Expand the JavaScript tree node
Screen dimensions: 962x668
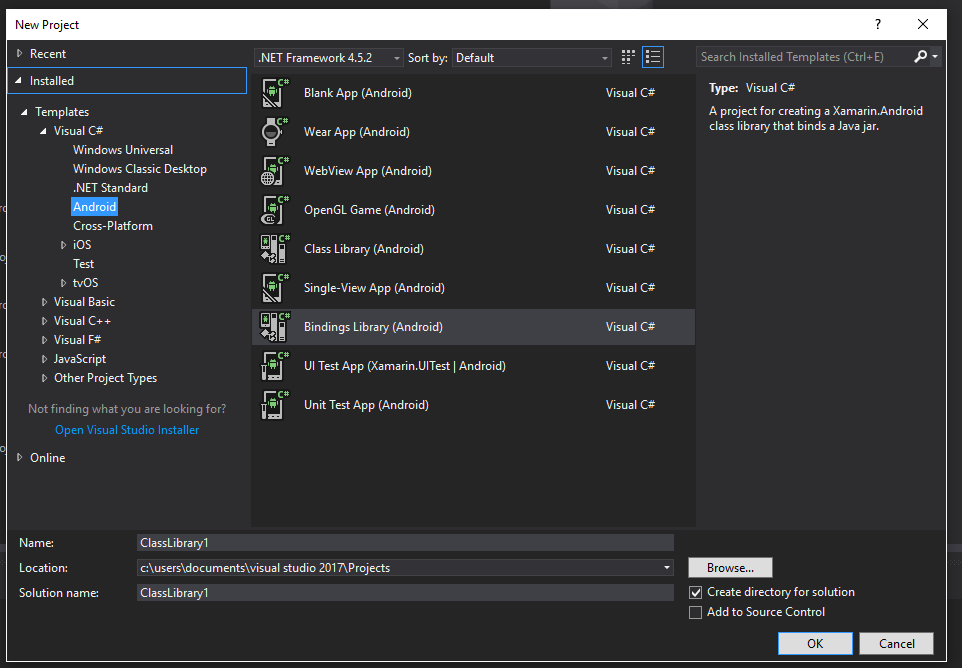44,359
